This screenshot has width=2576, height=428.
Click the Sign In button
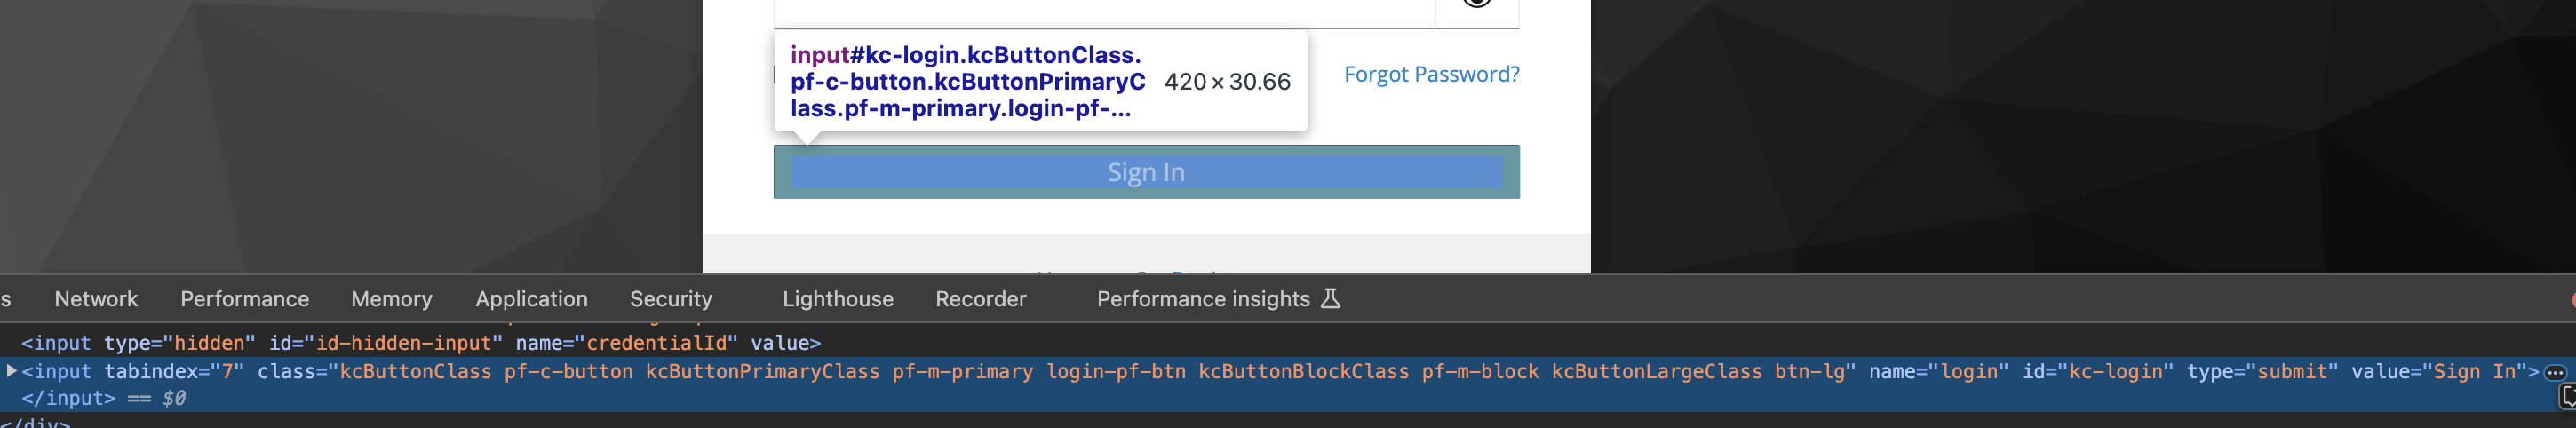tap(1146, 172)
